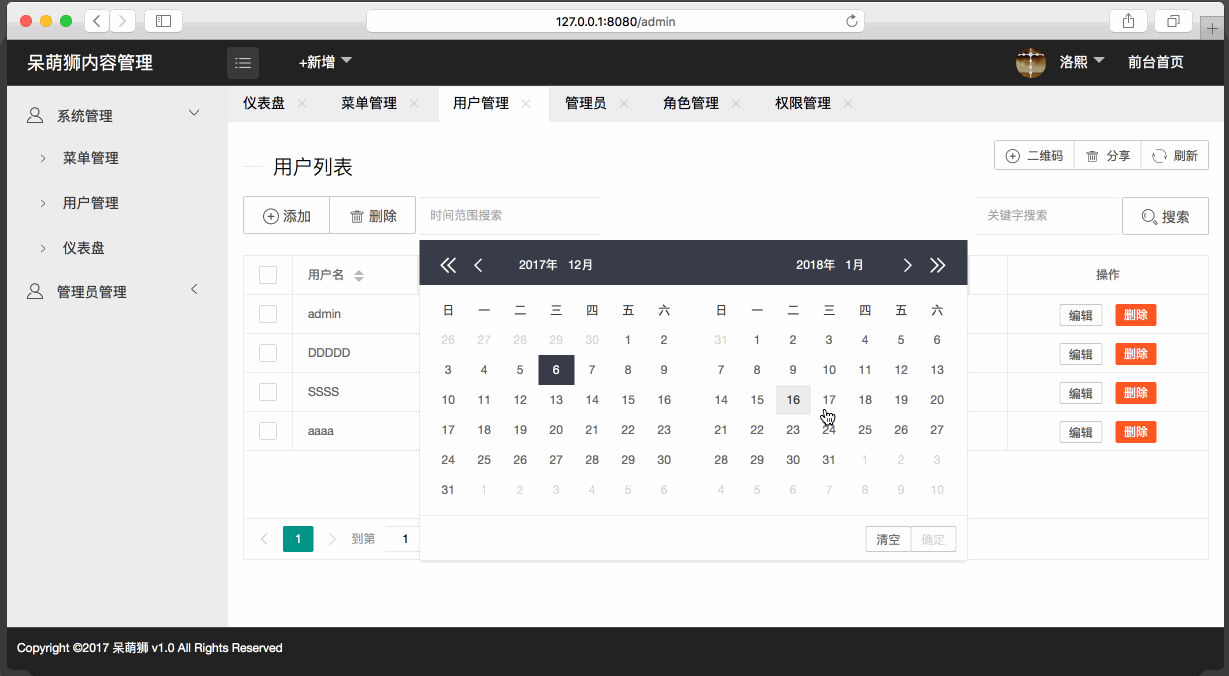
Task: Click the Safari share icon
Action: pyautogui.click(x=1128, y=20)
